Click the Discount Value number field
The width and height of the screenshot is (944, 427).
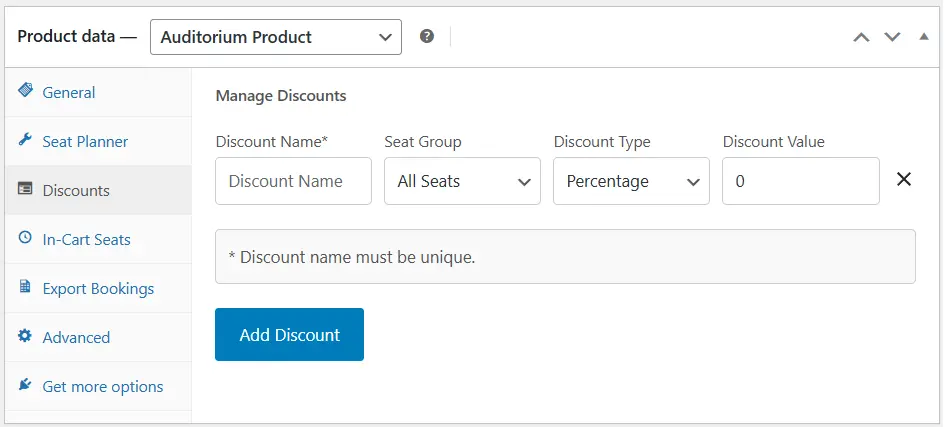pos(800,181)
